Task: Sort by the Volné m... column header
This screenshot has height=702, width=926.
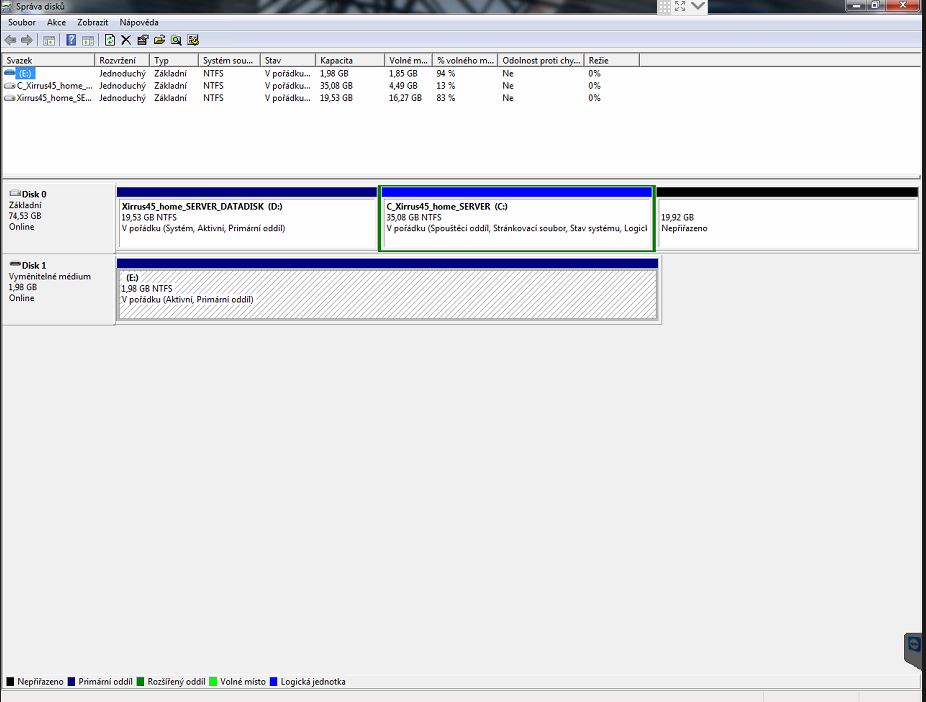Action: (408, 60)
